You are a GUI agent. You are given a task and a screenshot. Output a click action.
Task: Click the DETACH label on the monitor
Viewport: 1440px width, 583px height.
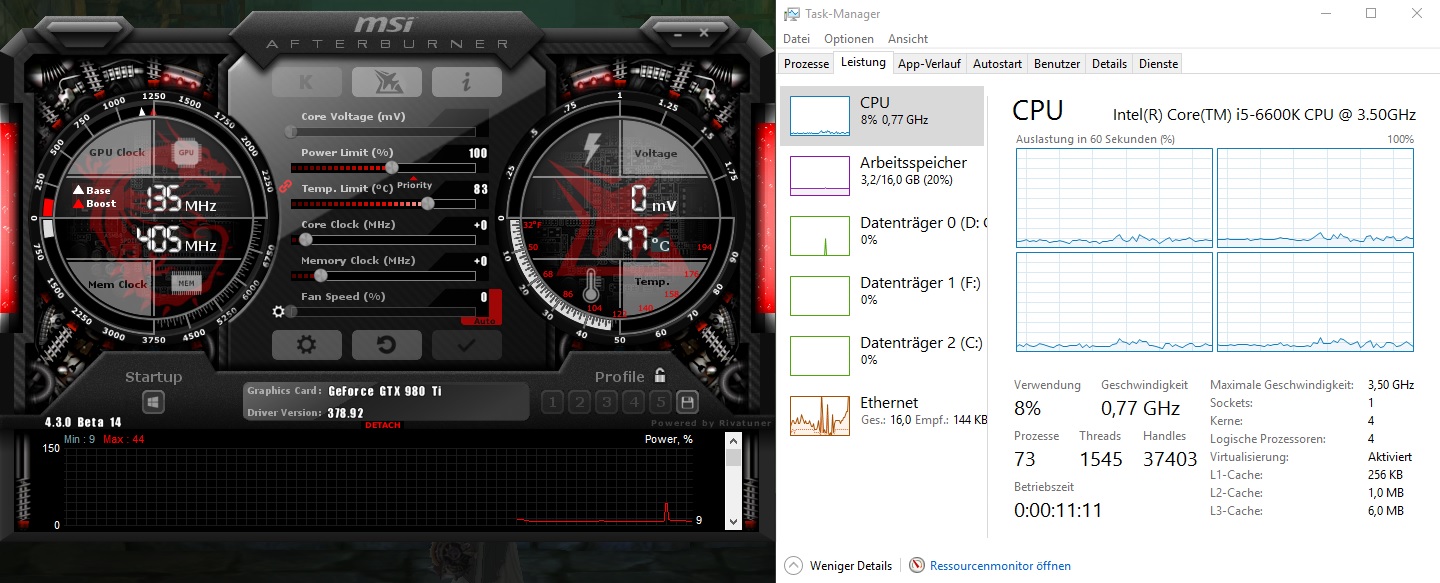tap(383, 425)
